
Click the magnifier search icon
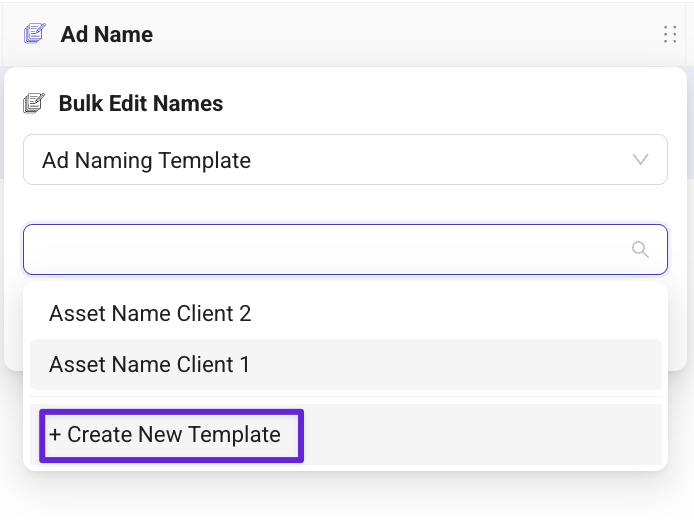pos(640,250)
